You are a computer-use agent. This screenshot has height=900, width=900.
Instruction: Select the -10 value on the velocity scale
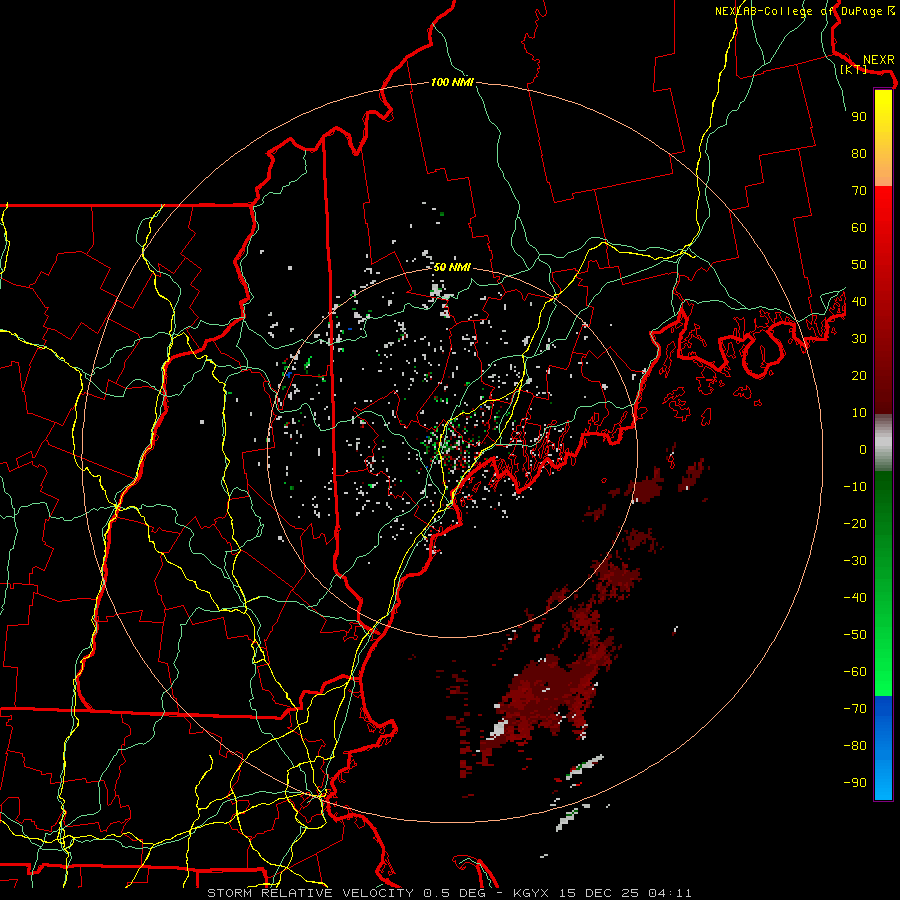point(855,487)
